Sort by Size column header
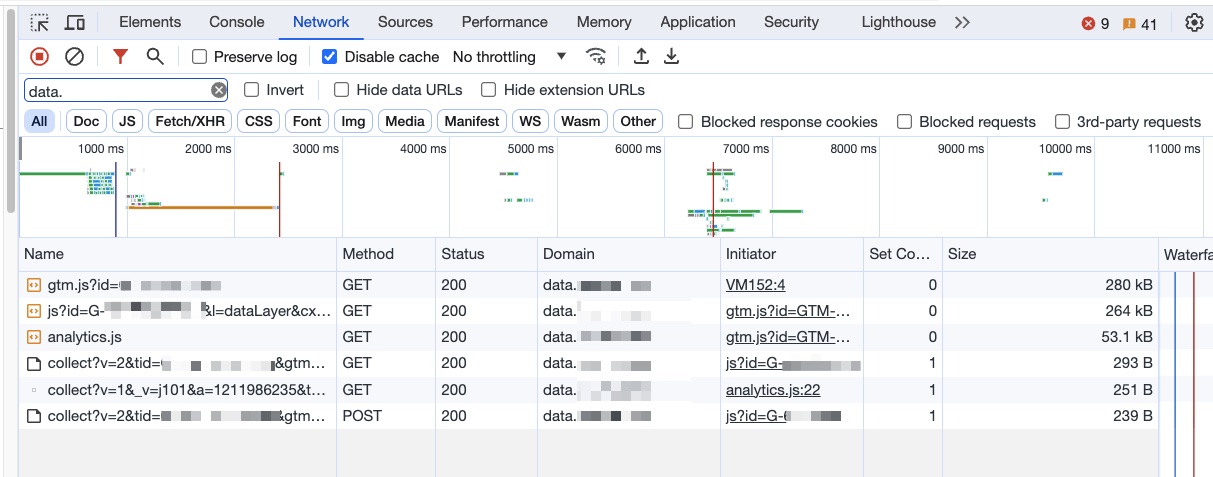The width and height of the screenshot is (1213, 477). [1050, 254]
